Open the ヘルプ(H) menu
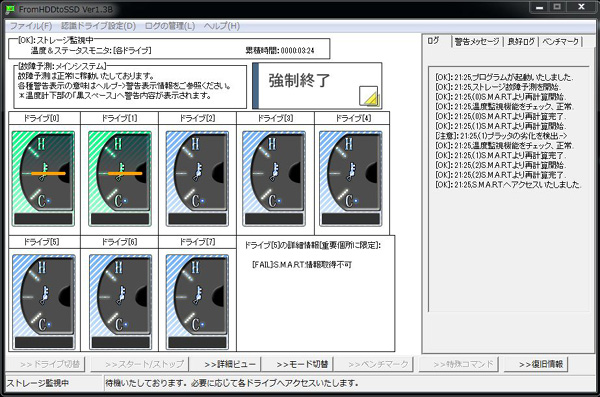Image resolution: width=600 pixels, height=397 pixels. pyautogui.click(x=222, y=26)
